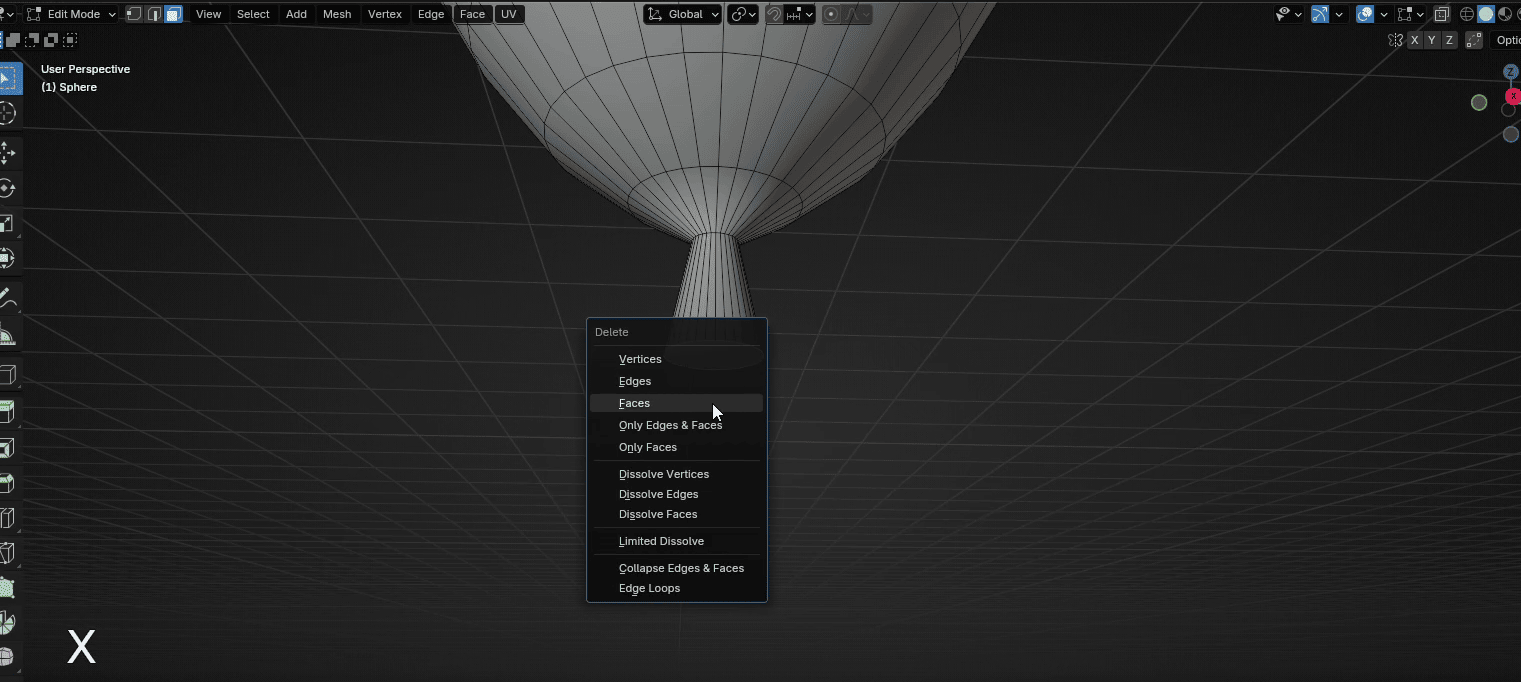The width and height of the screenshot is (1521, 682).
Task: Toggle proportional editing
Action: point(831,14)
